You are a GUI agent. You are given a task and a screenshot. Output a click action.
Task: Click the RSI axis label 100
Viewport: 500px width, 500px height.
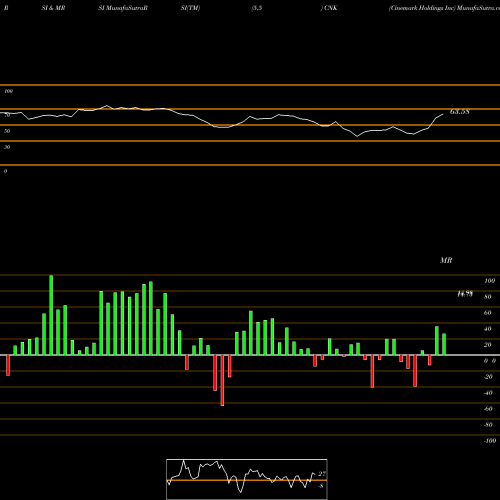8,91
